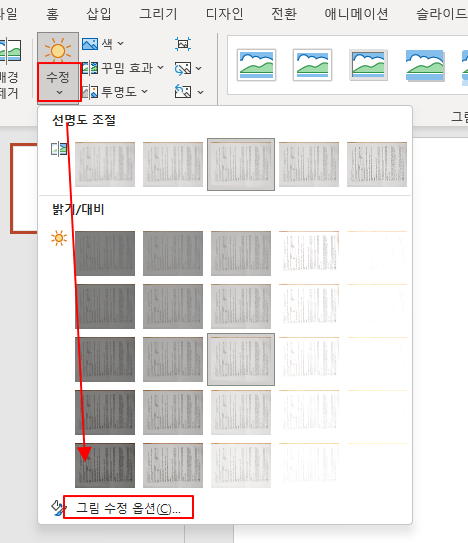Select the fifth sharpness preset (sharpest)
The image size is (468, 543).
point(377,164)
